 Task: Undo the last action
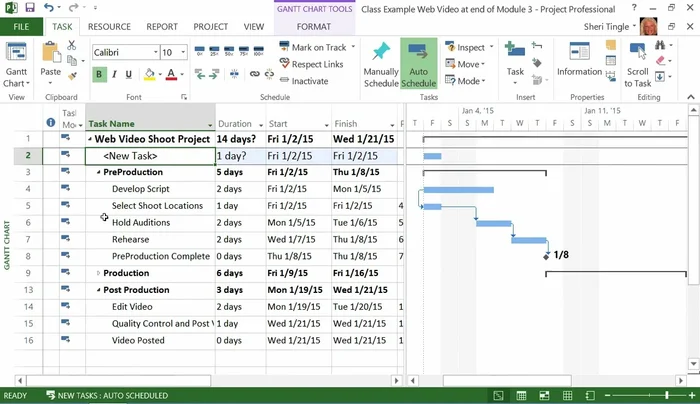point(49,8)
